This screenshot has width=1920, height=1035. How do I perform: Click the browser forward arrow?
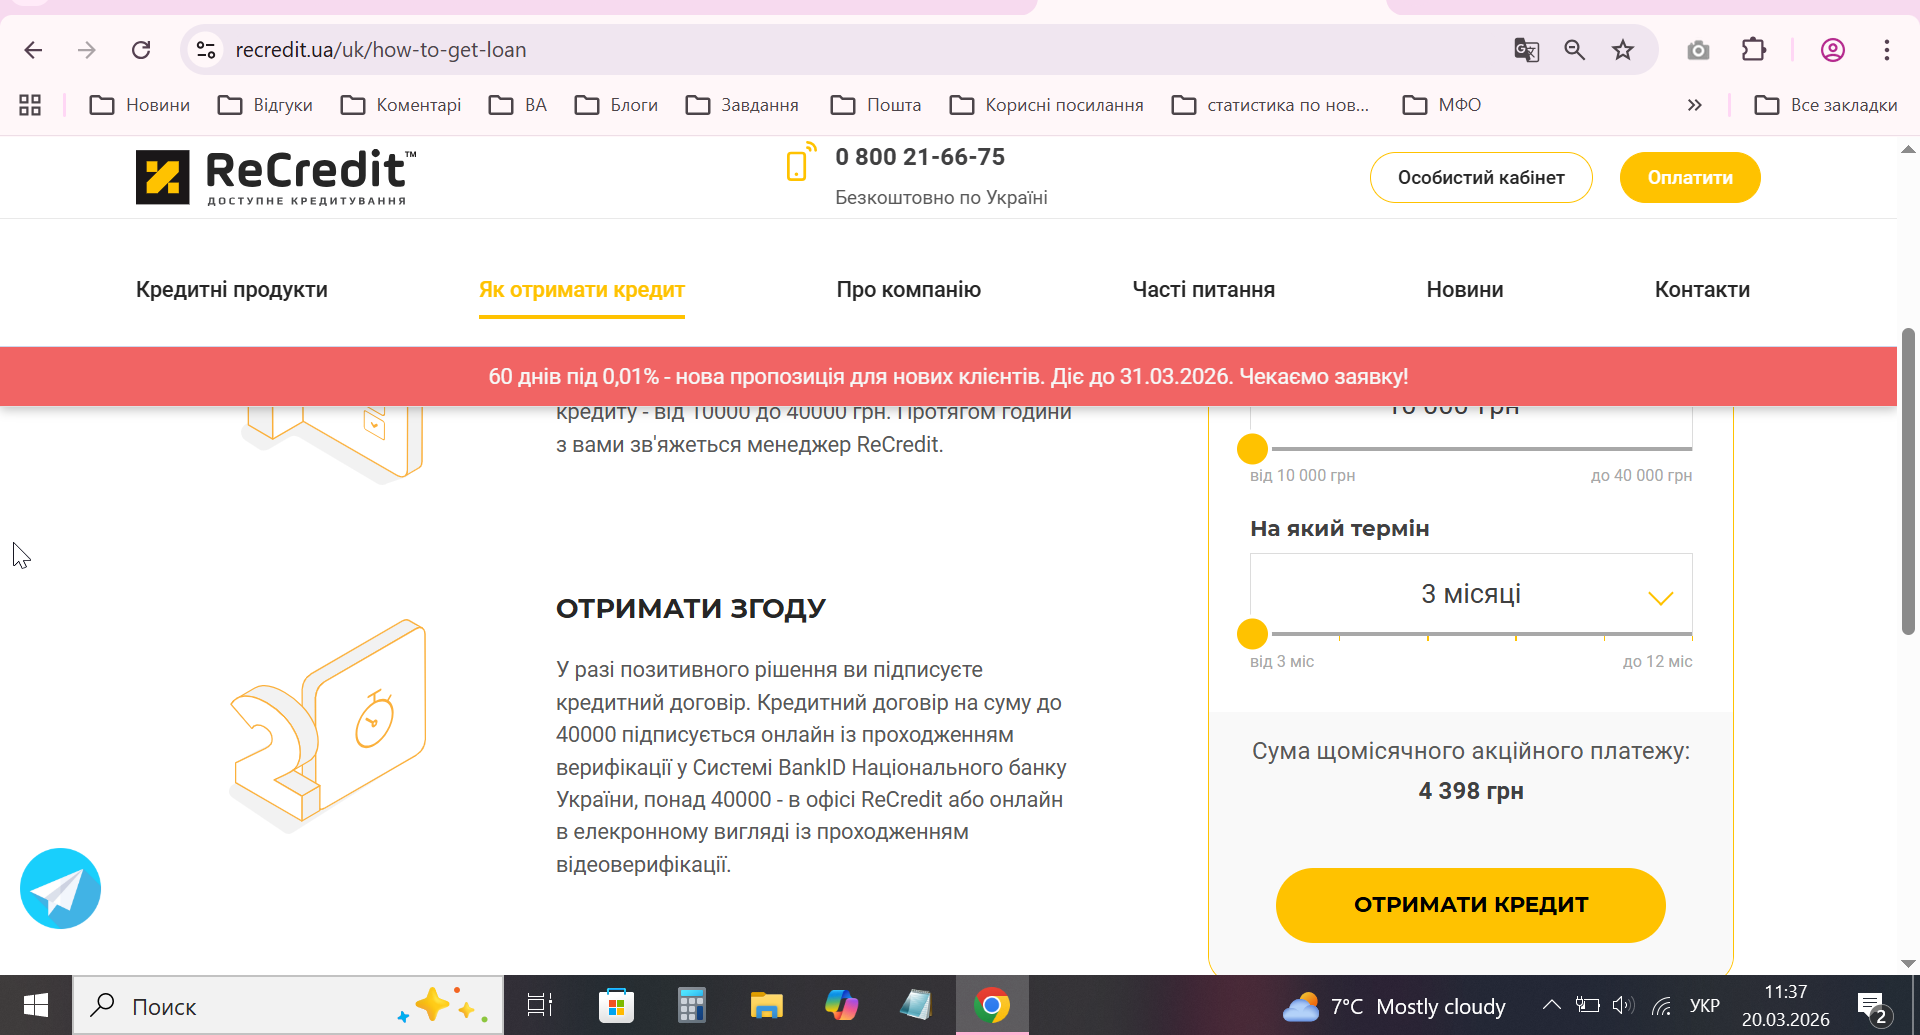pos(87,50)
